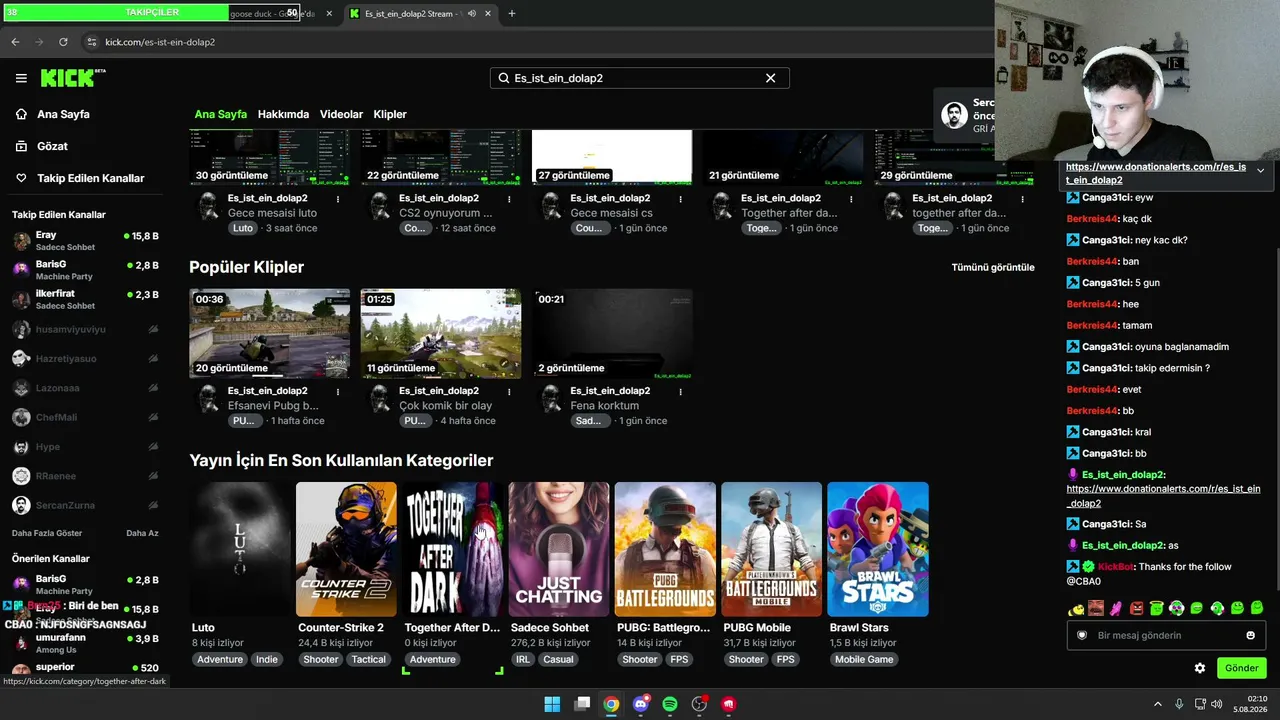Open options menu for Çok komik bir olay clip
This screenshot has height=720, width=1280.
(x=509, y=391)
